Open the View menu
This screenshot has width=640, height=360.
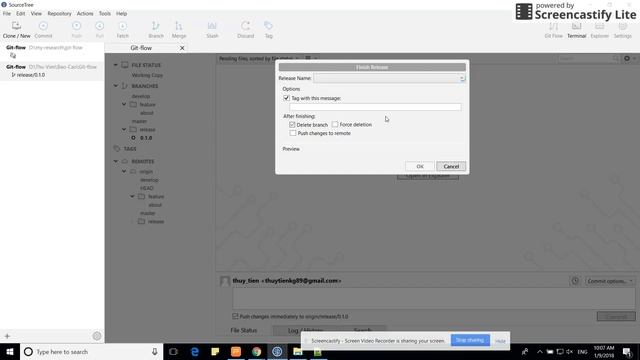click(36, 13)
